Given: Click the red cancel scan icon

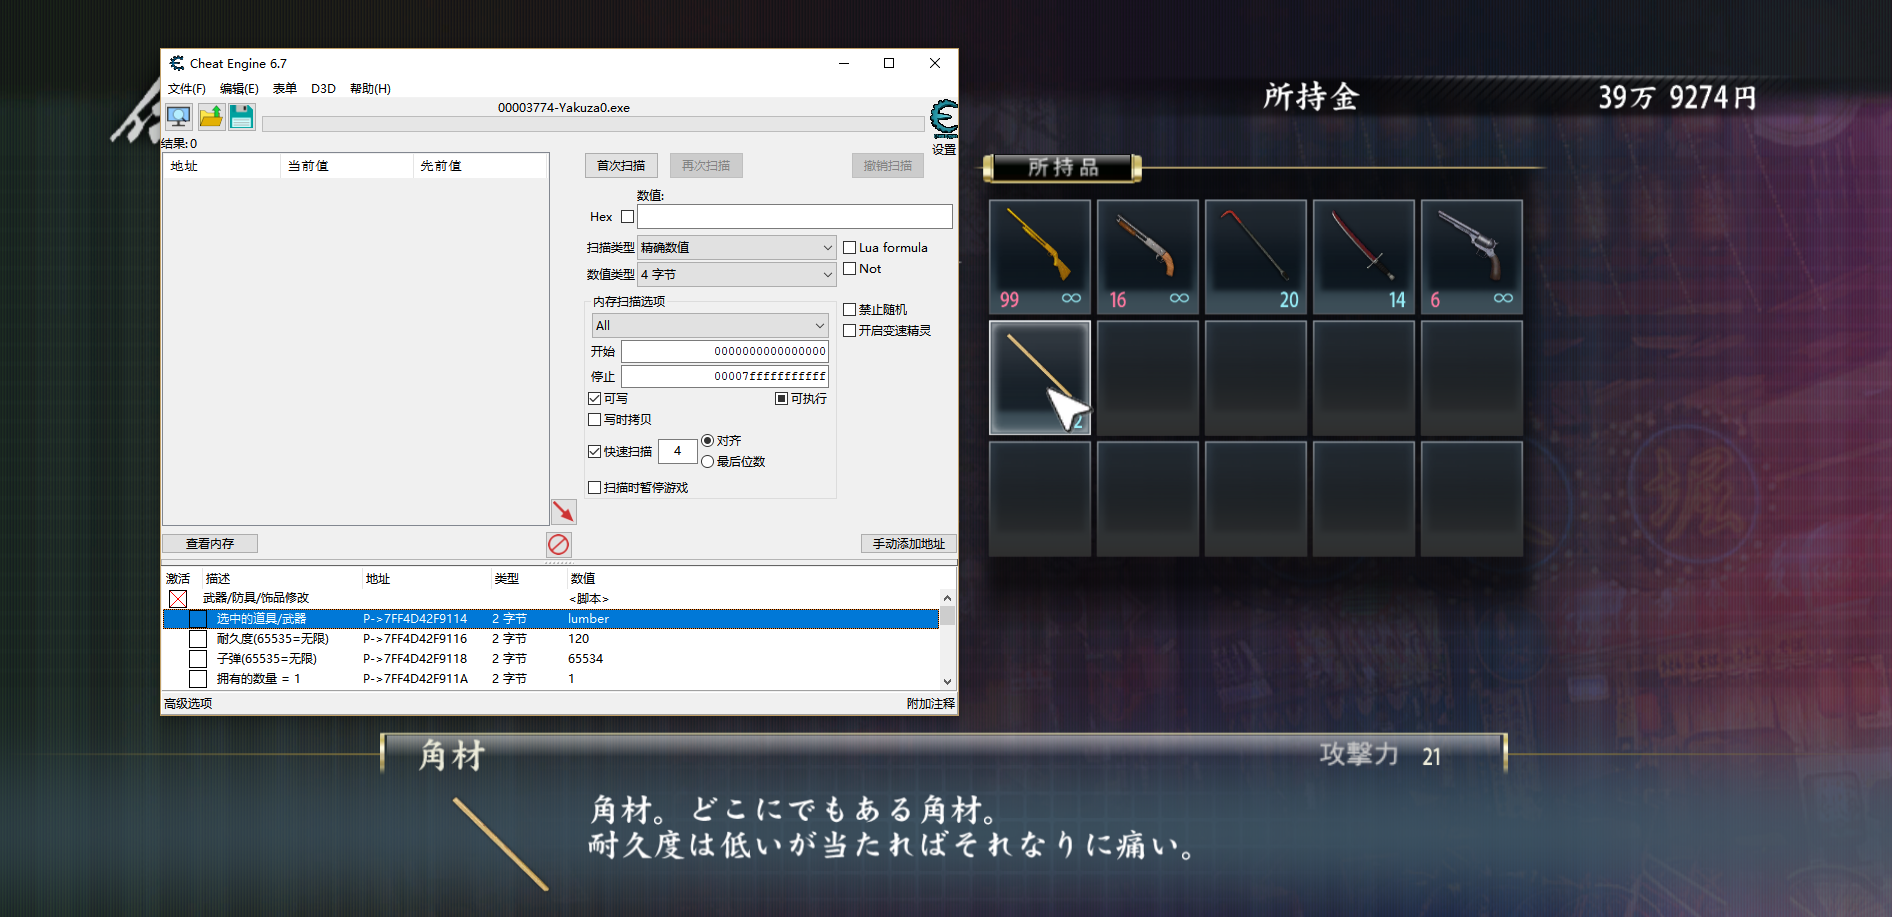Looking at the screenshot, I should coord(558,544).
